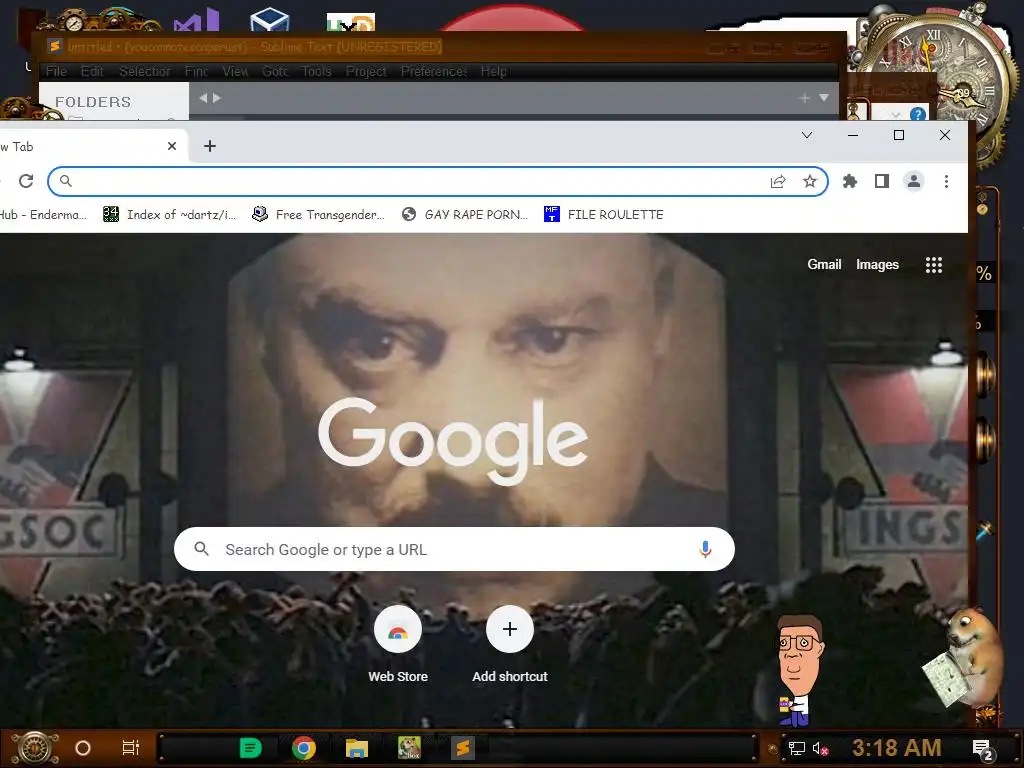Click the hamster desktop character
Screen dimensions: 1024x768
click(x=967, y=658)
